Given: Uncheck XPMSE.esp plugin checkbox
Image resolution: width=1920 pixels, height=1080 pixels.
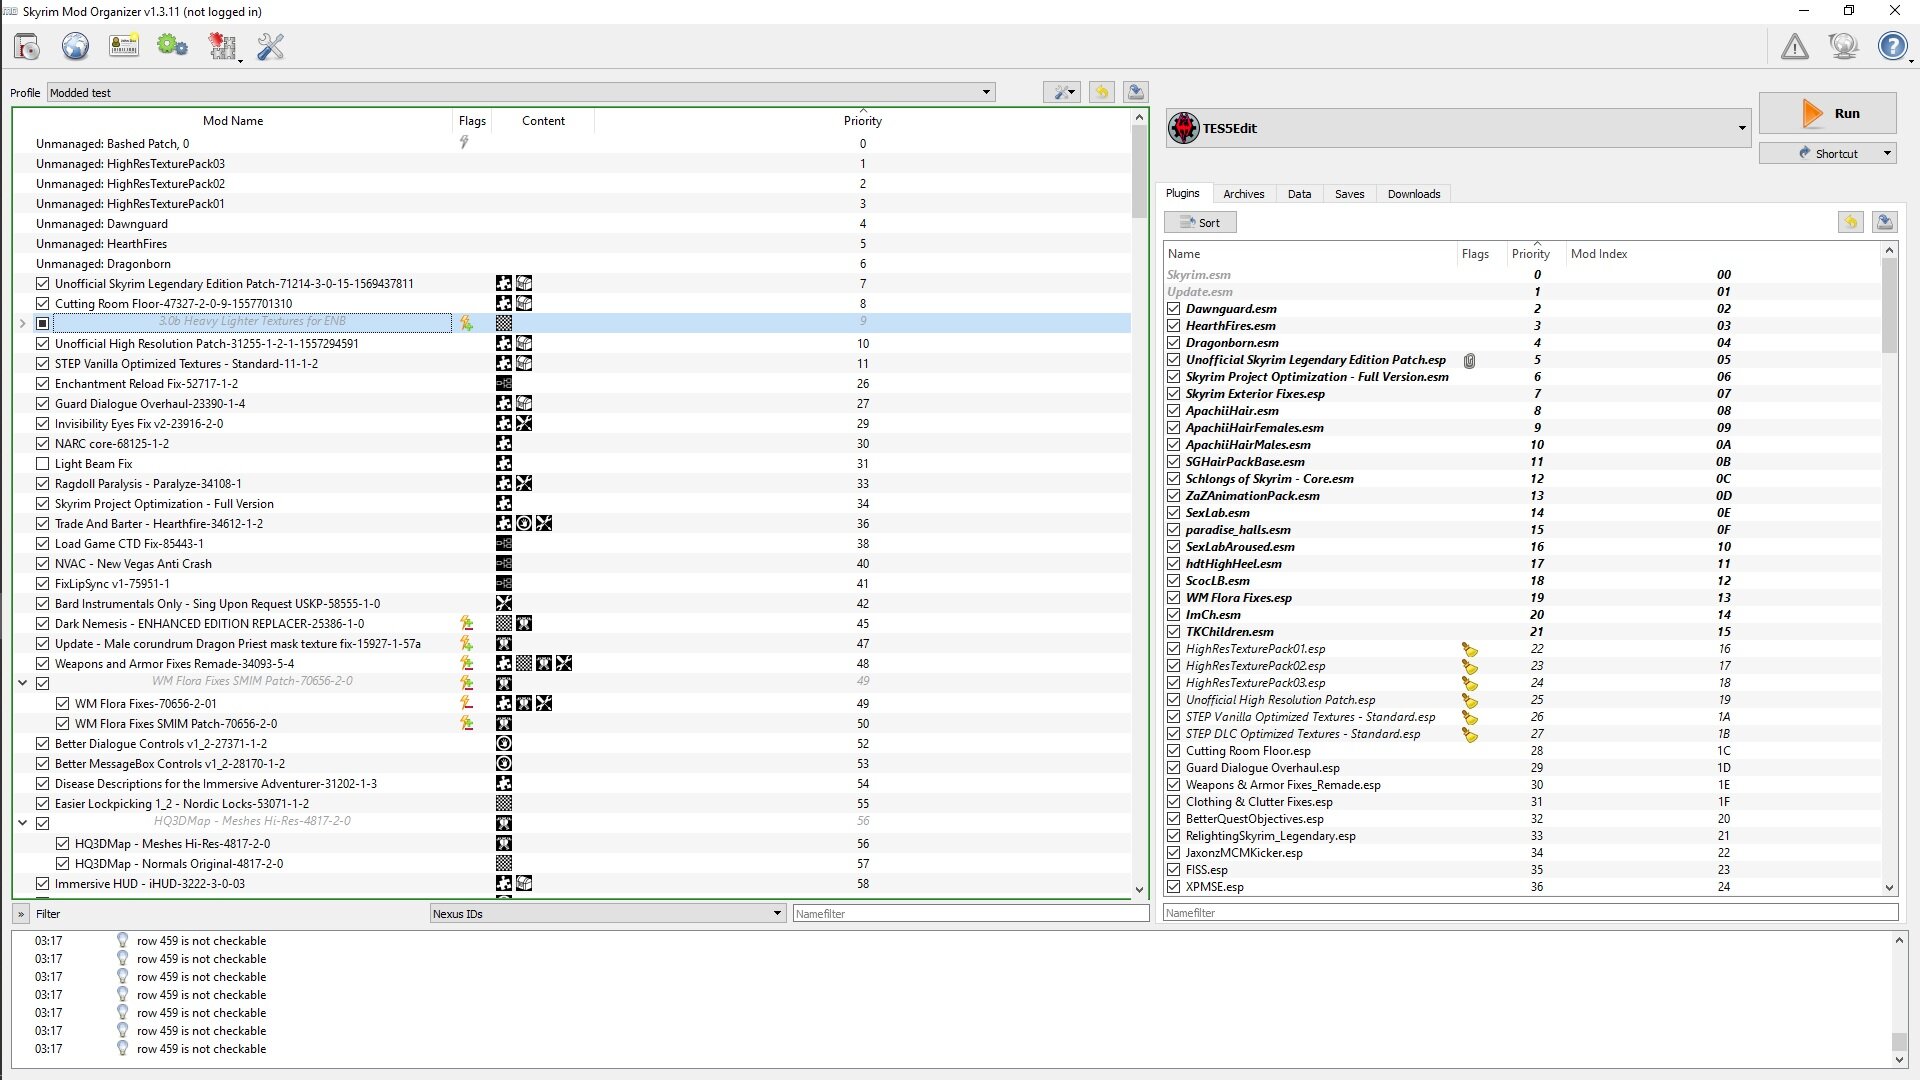Looking at the screenshot, I should pyautogui.click(x=1174, y=887).
